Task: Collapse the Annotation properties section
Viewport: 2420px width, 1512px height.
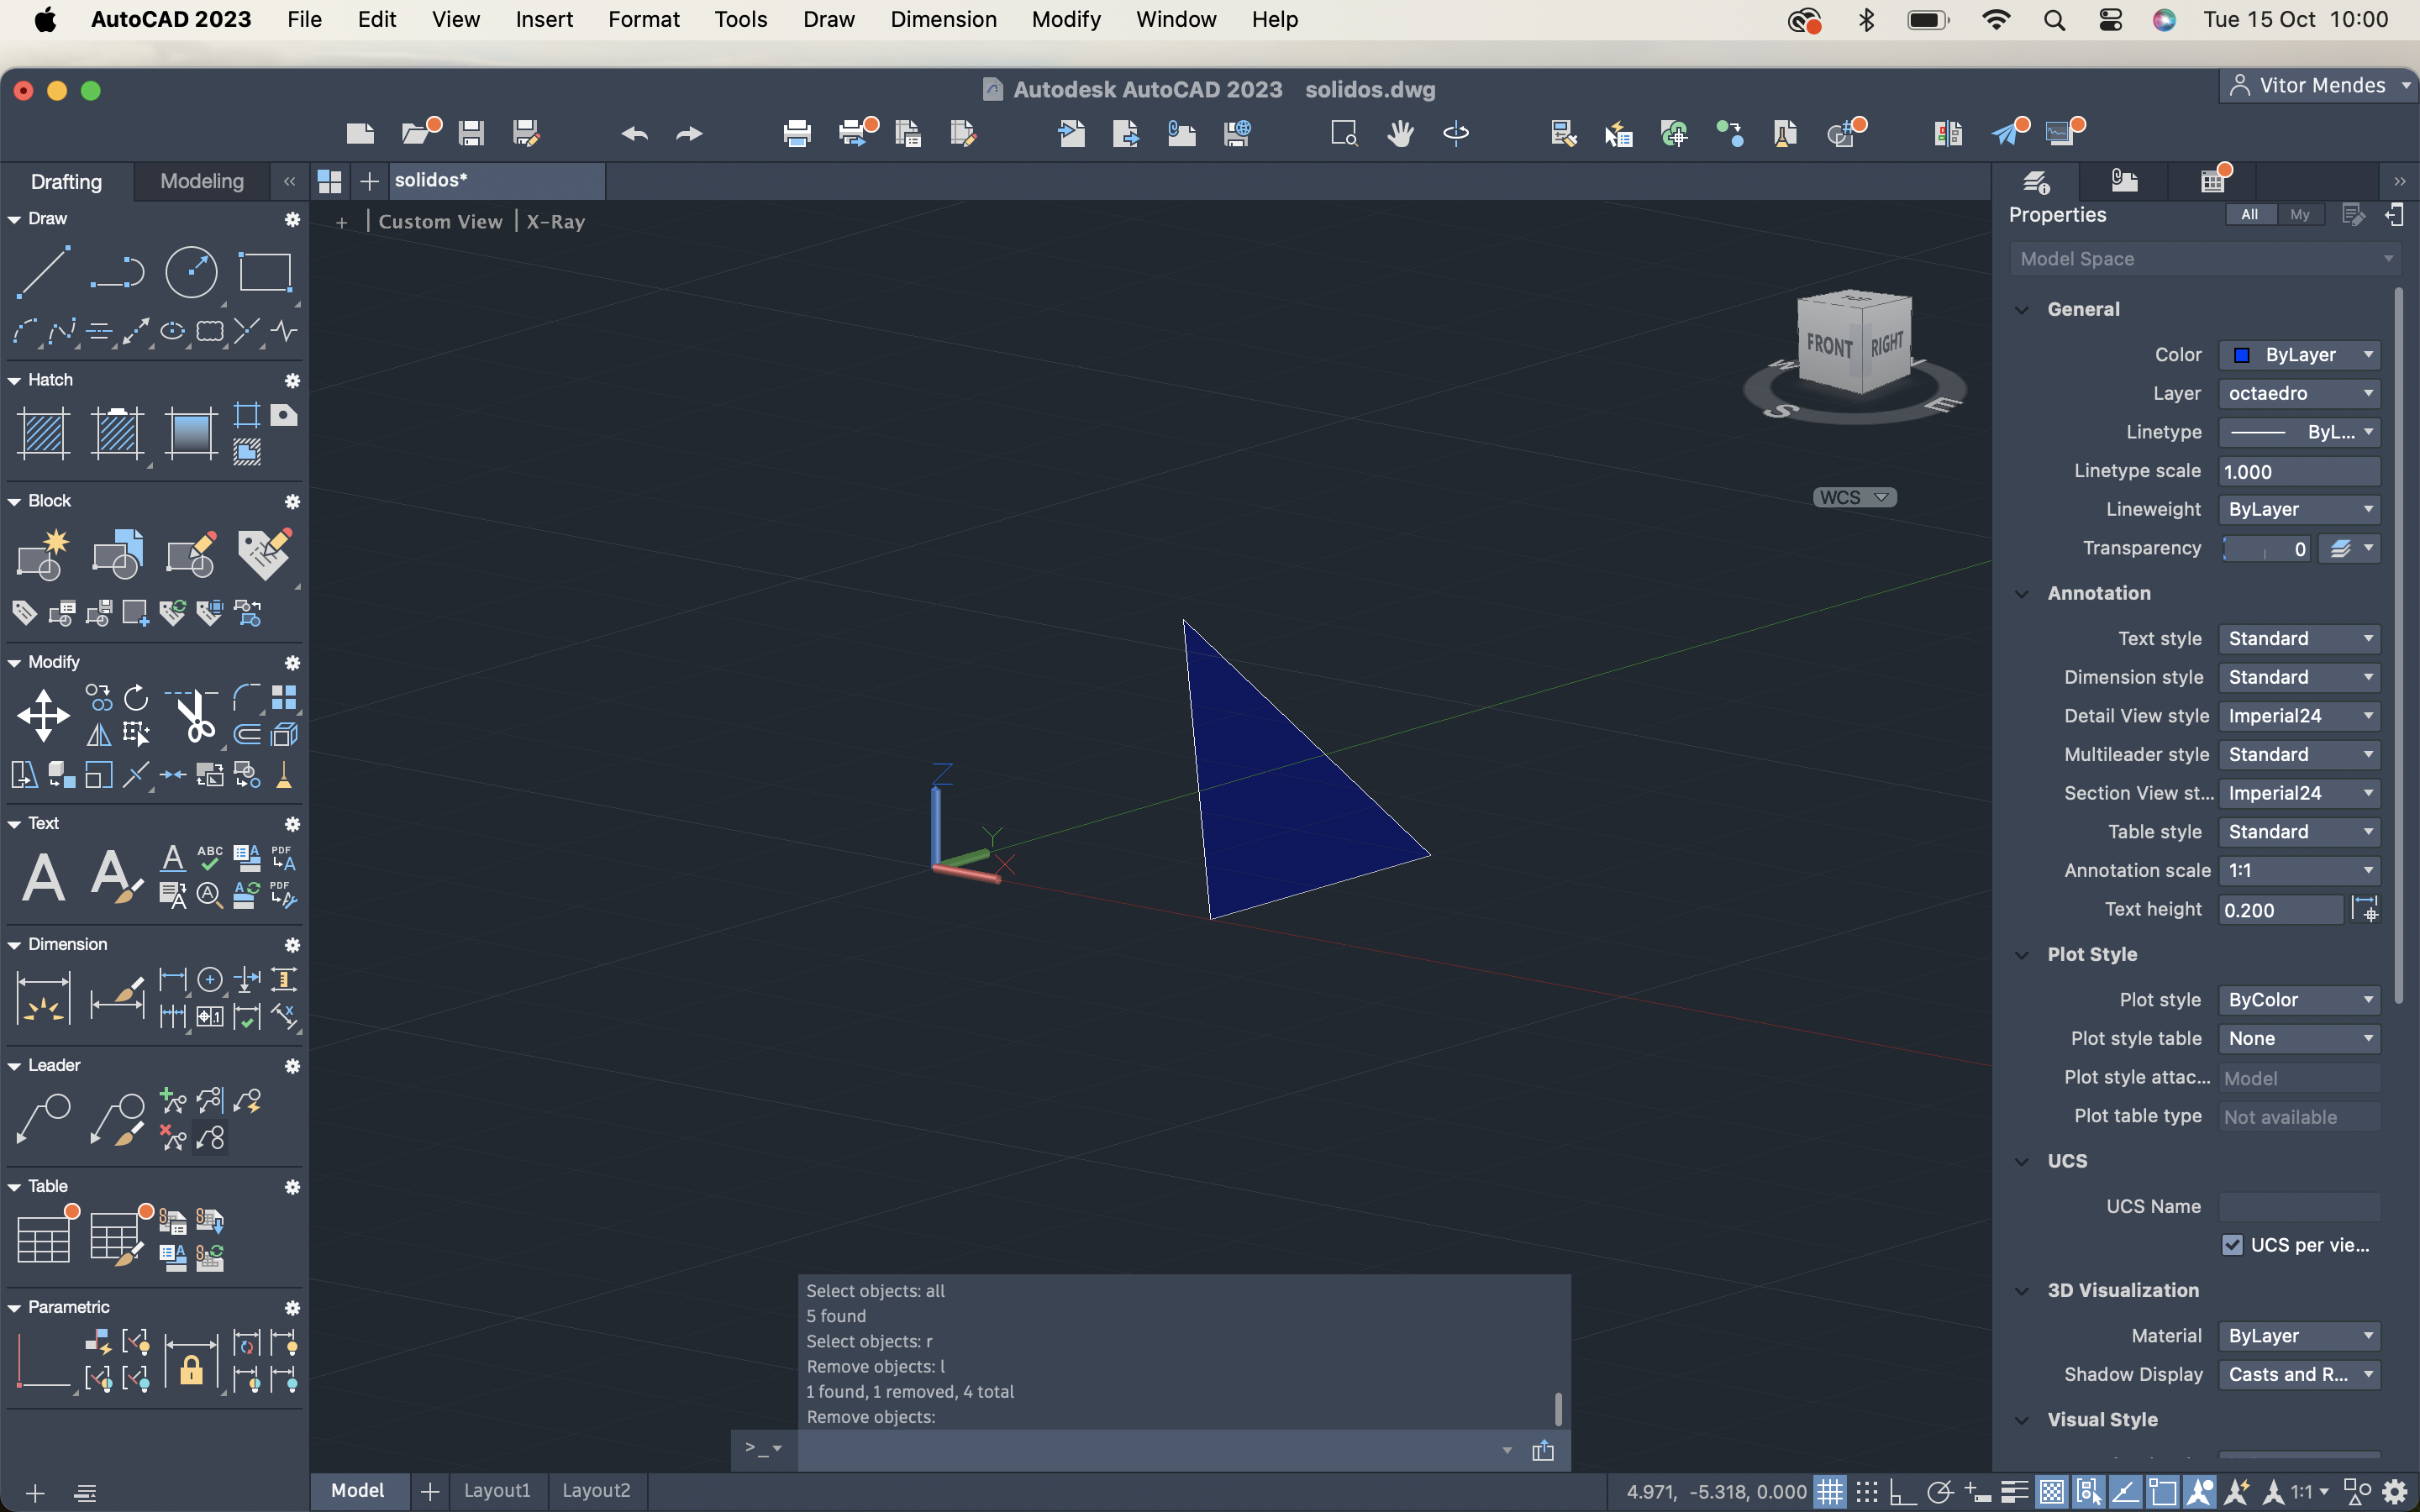Action: coord(2022,593)
